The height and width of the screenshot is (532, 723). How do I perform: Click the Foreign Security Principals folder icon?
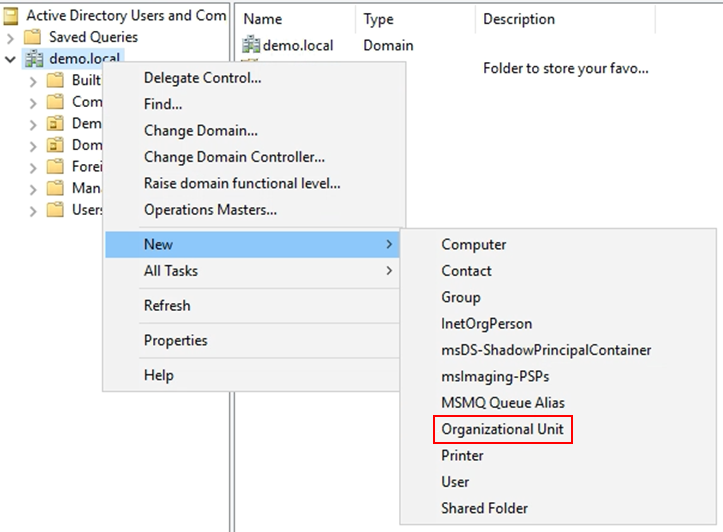pos(57,166)
